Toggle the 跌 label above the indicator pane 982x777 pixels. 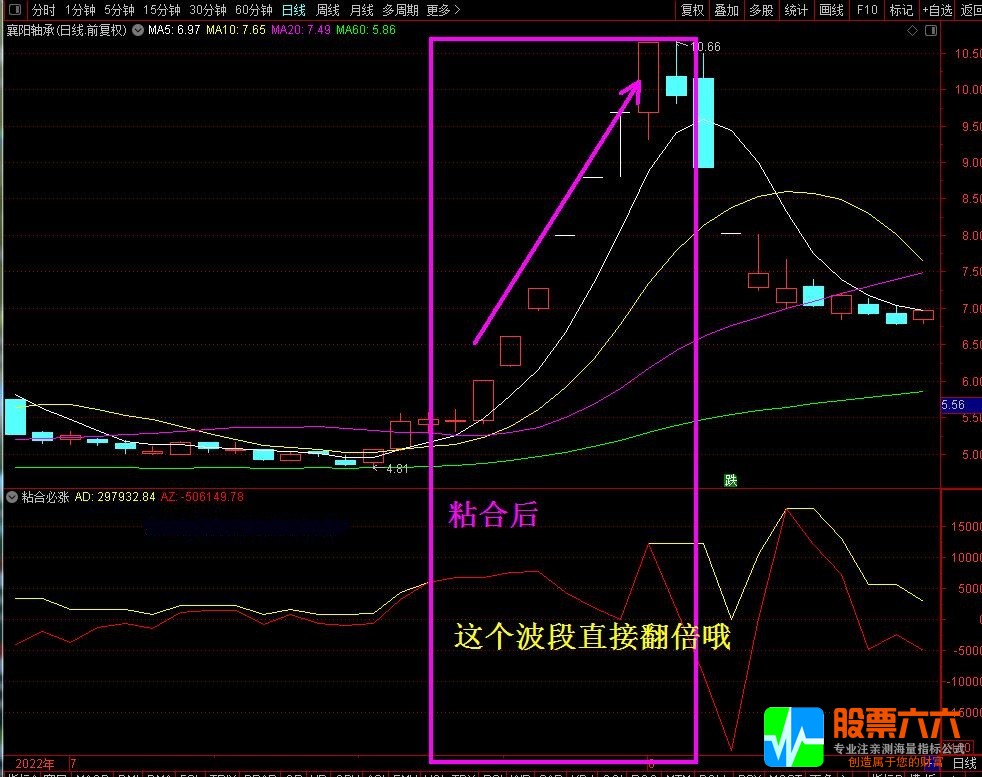click(x=731, y=480)
